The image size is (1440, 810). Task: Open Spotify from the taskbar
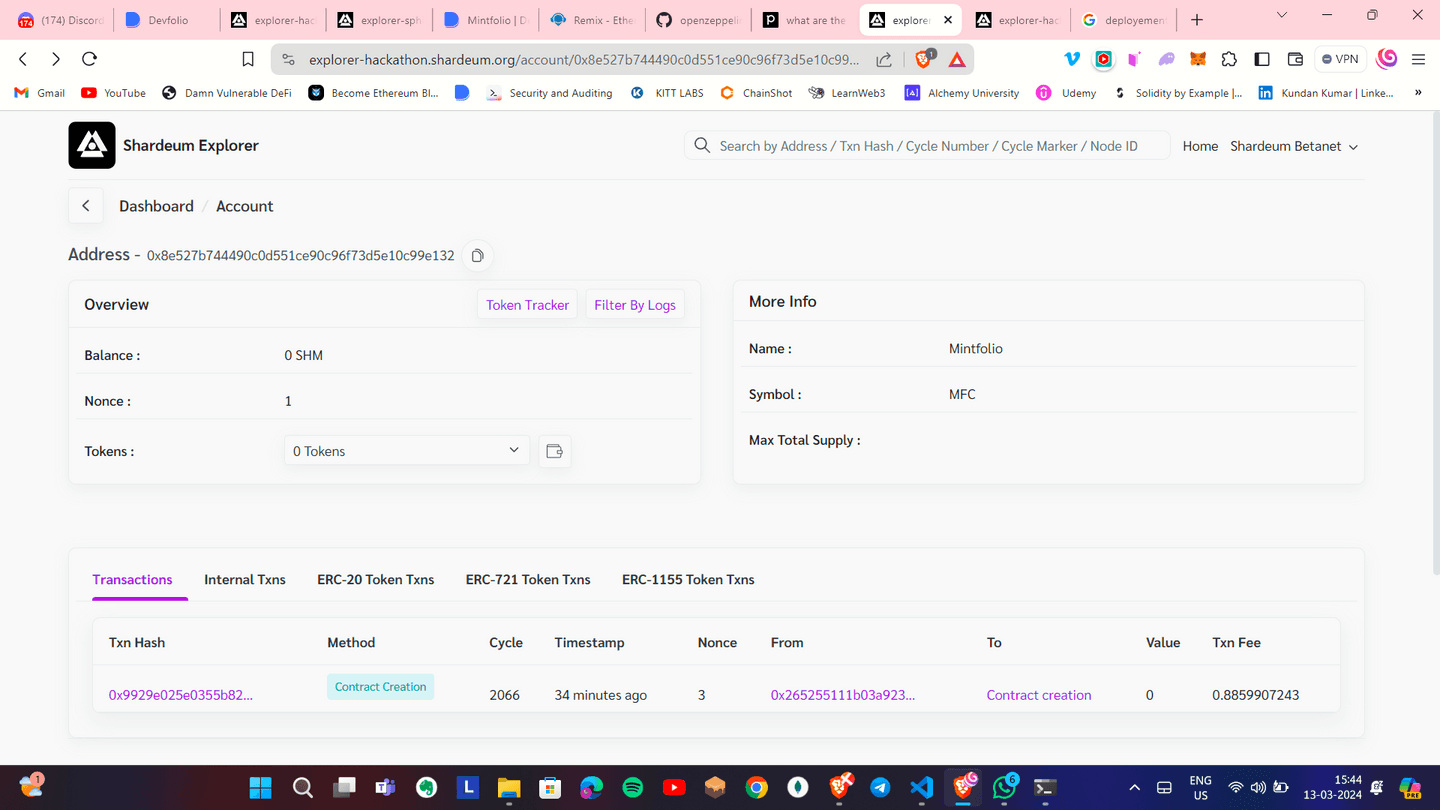coord(633,788)
